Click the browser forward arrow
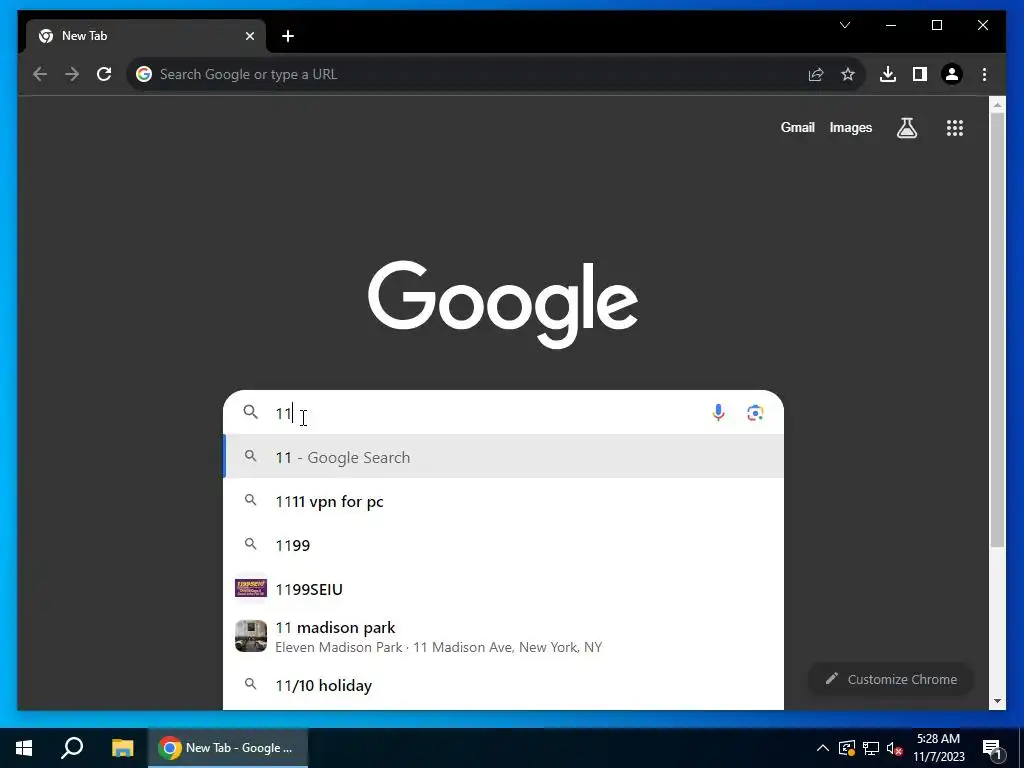Viewport: 1024px width, 768px height. pos(72,74)
